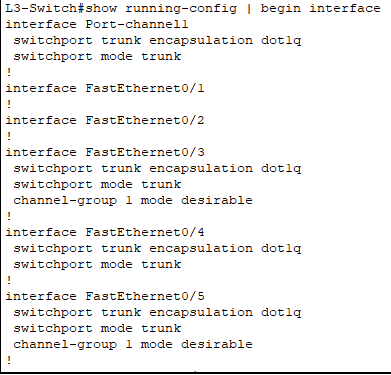Click 'interface FastEthernet0/4' line
The width and height of the screenshot is (391, 375).
coord(105,232)
